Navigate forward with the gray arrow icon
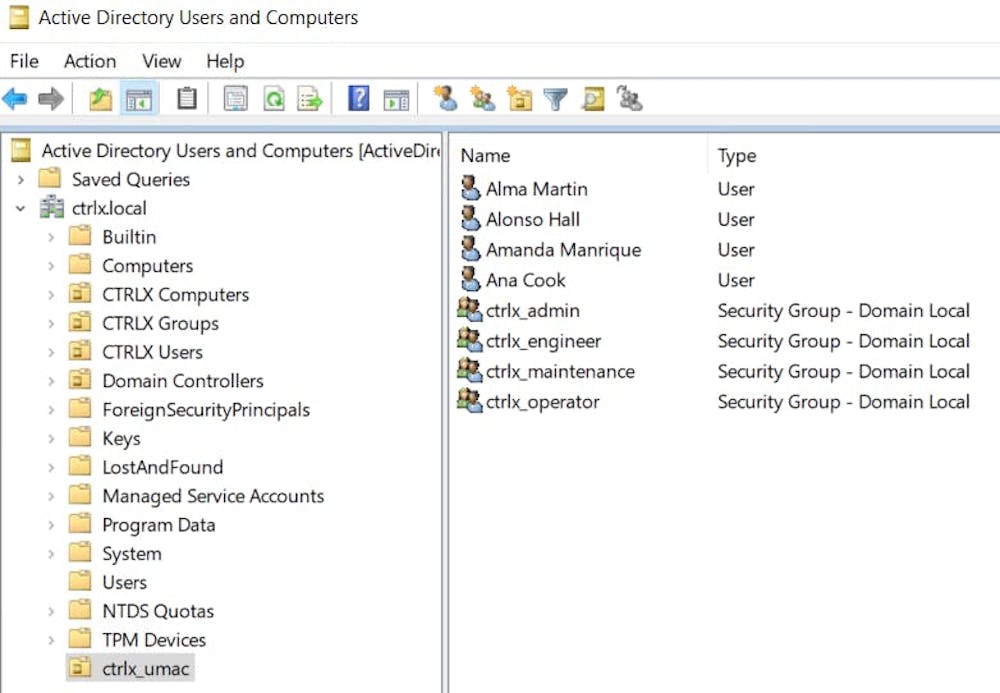 pos(52,98)
